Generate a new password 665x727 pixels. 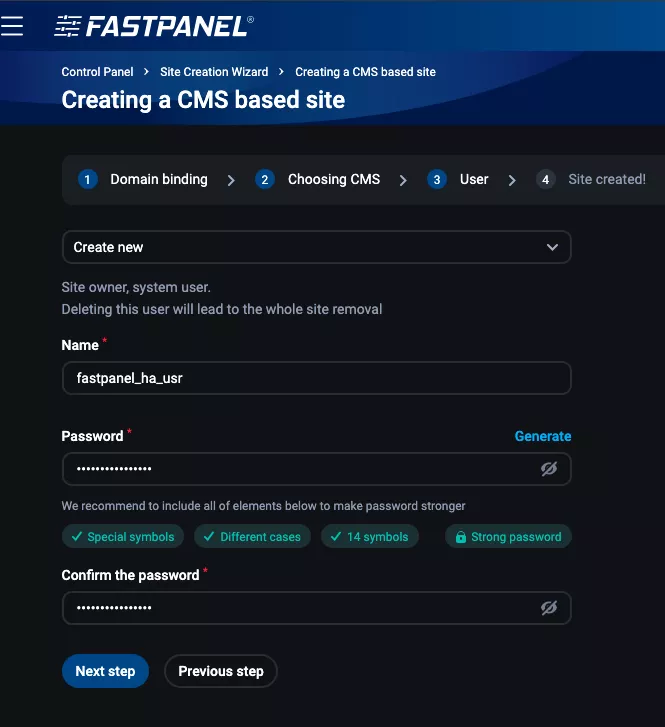(x=543, y=436)
